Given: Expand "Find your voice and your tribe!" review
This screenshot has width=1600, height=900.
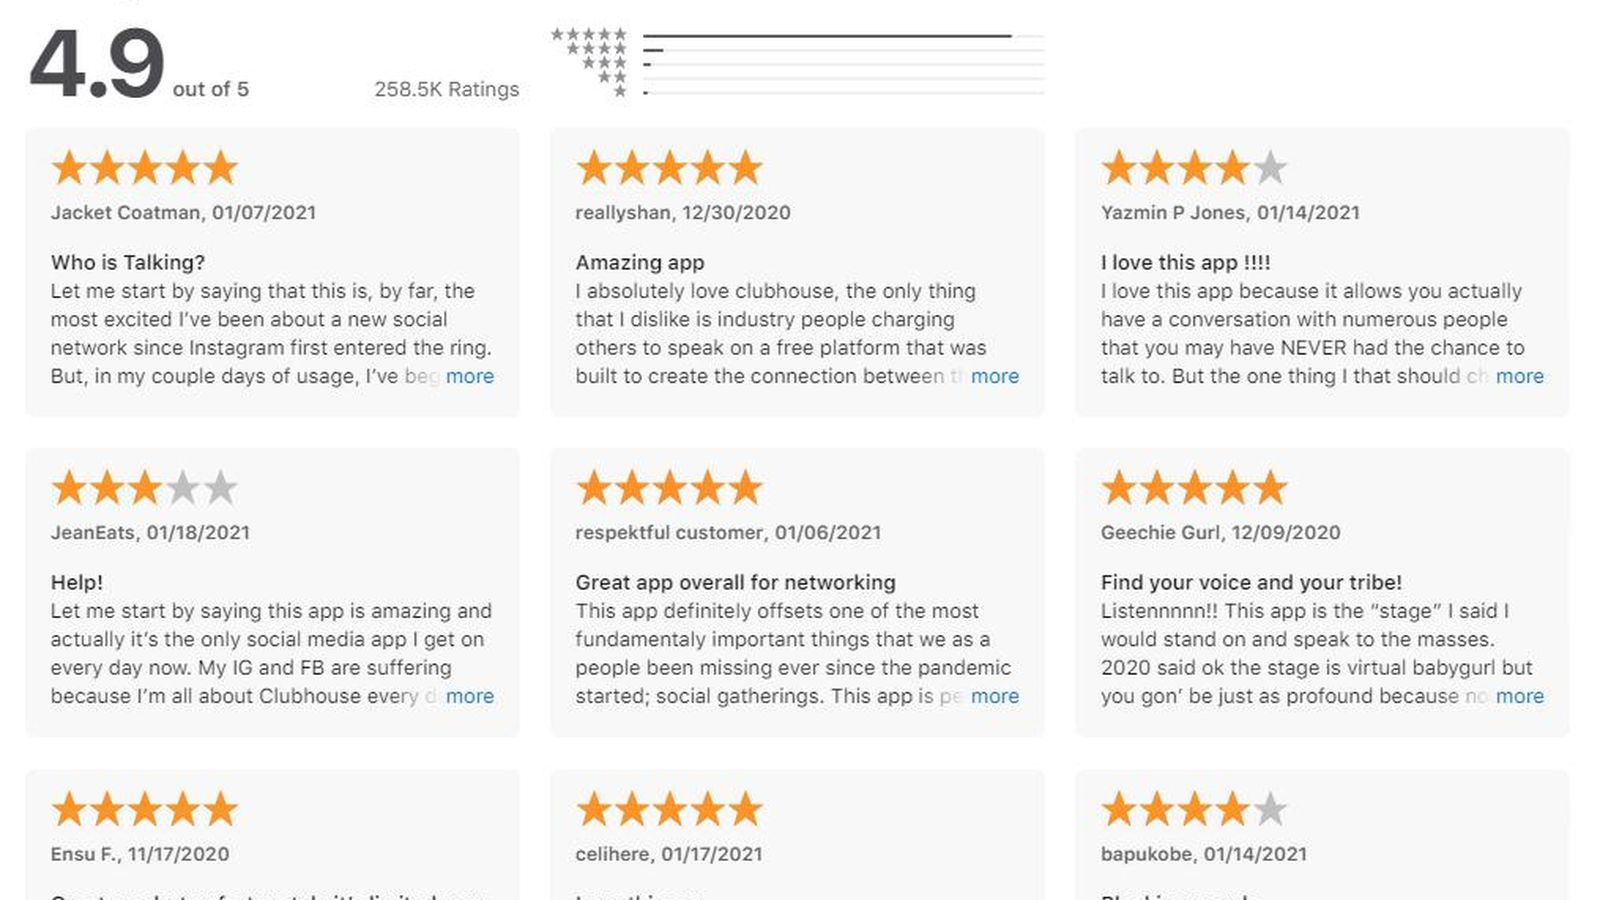Looking at the screenshot, I should pyautogui.click(x=1520, y=696).
